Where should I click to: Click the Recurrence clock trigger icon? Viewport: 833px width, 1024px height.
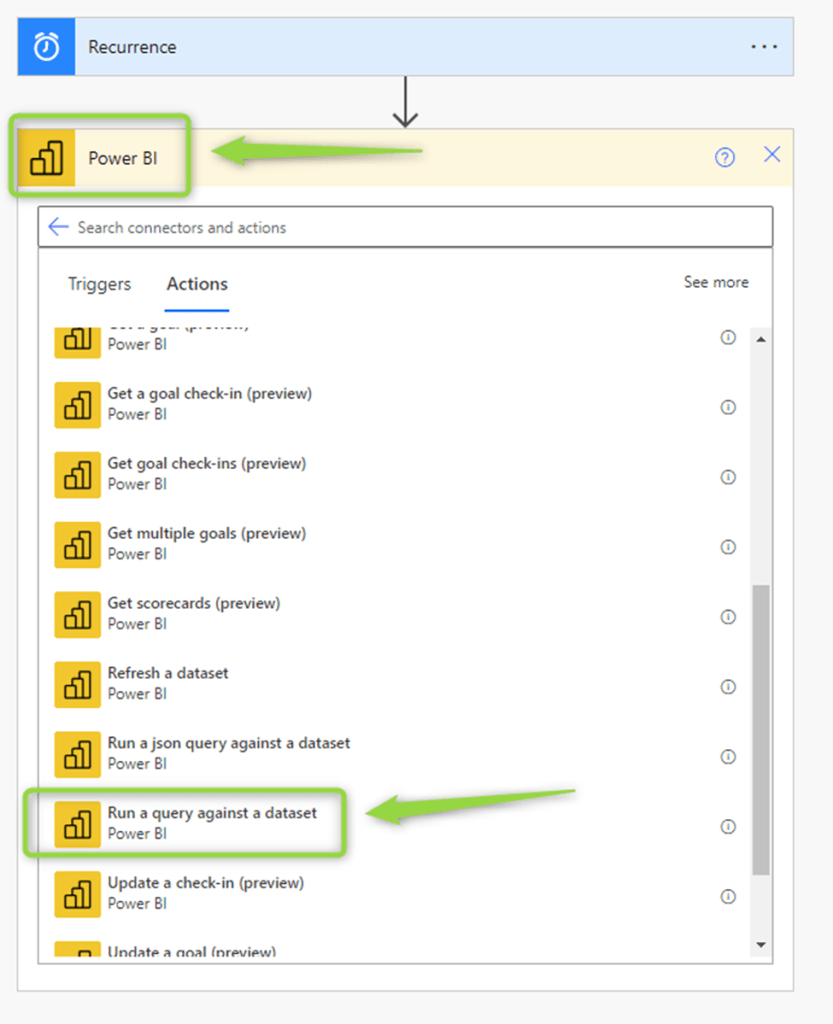(x=46, y=47)
